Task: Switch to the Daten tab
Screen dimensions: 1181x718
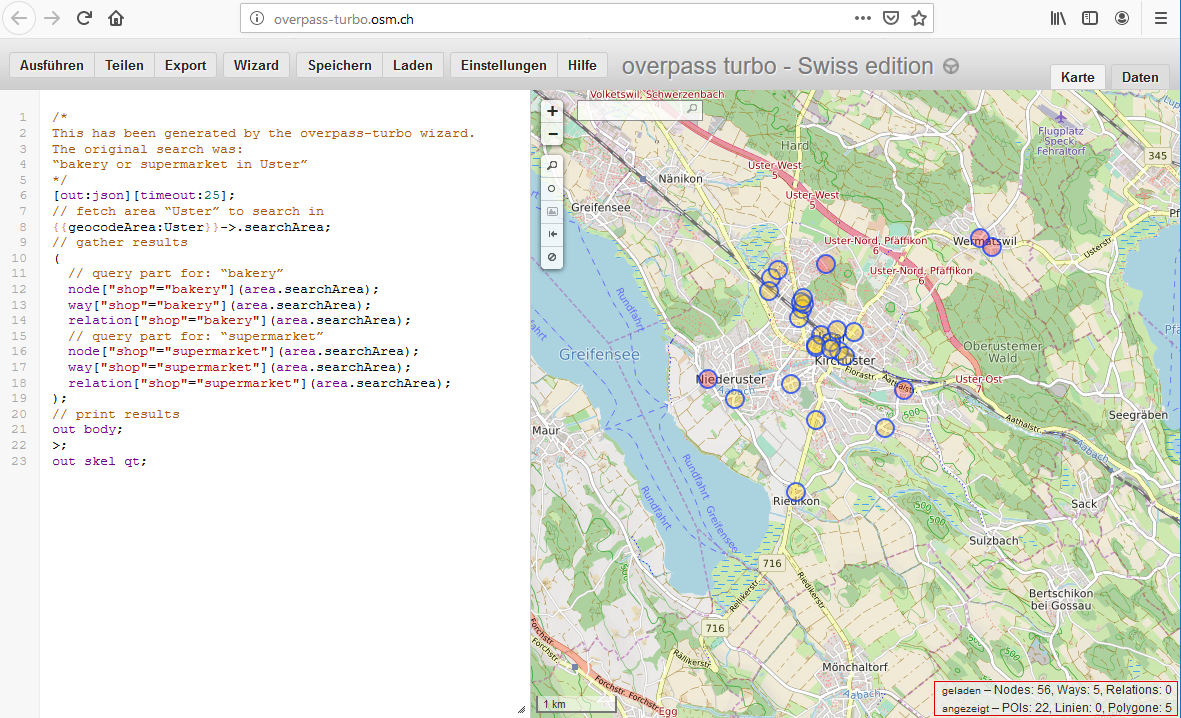Action: pos(1140,77)
